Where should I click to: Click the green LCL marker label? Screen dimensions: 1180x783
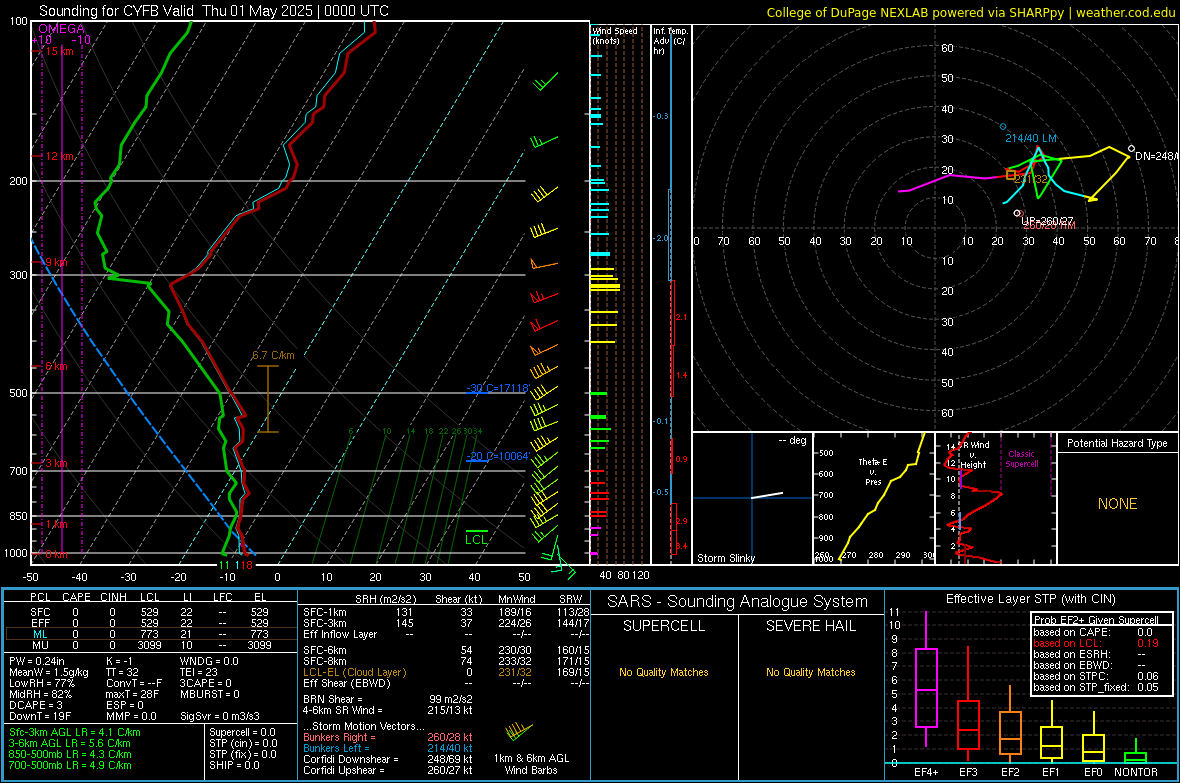click(476, 539)
